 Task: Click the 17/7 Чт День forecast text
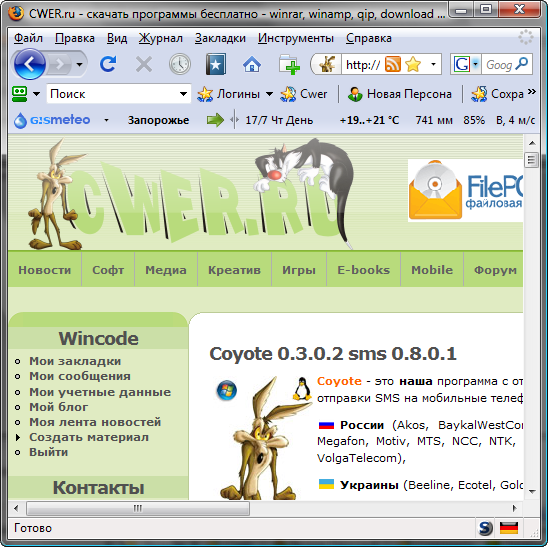pos(279,120)
